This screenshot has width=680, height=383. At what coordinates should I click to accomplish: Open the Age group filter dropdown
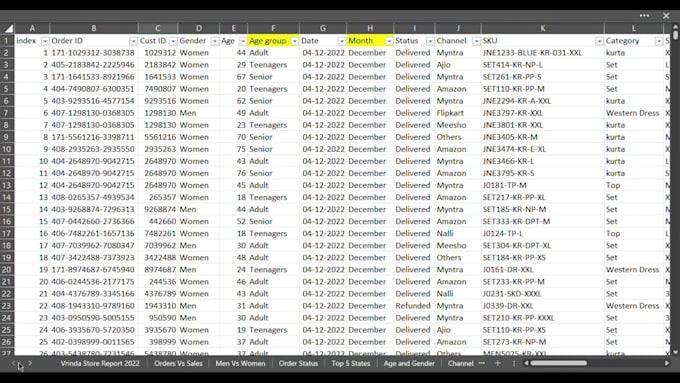point(294,41)
